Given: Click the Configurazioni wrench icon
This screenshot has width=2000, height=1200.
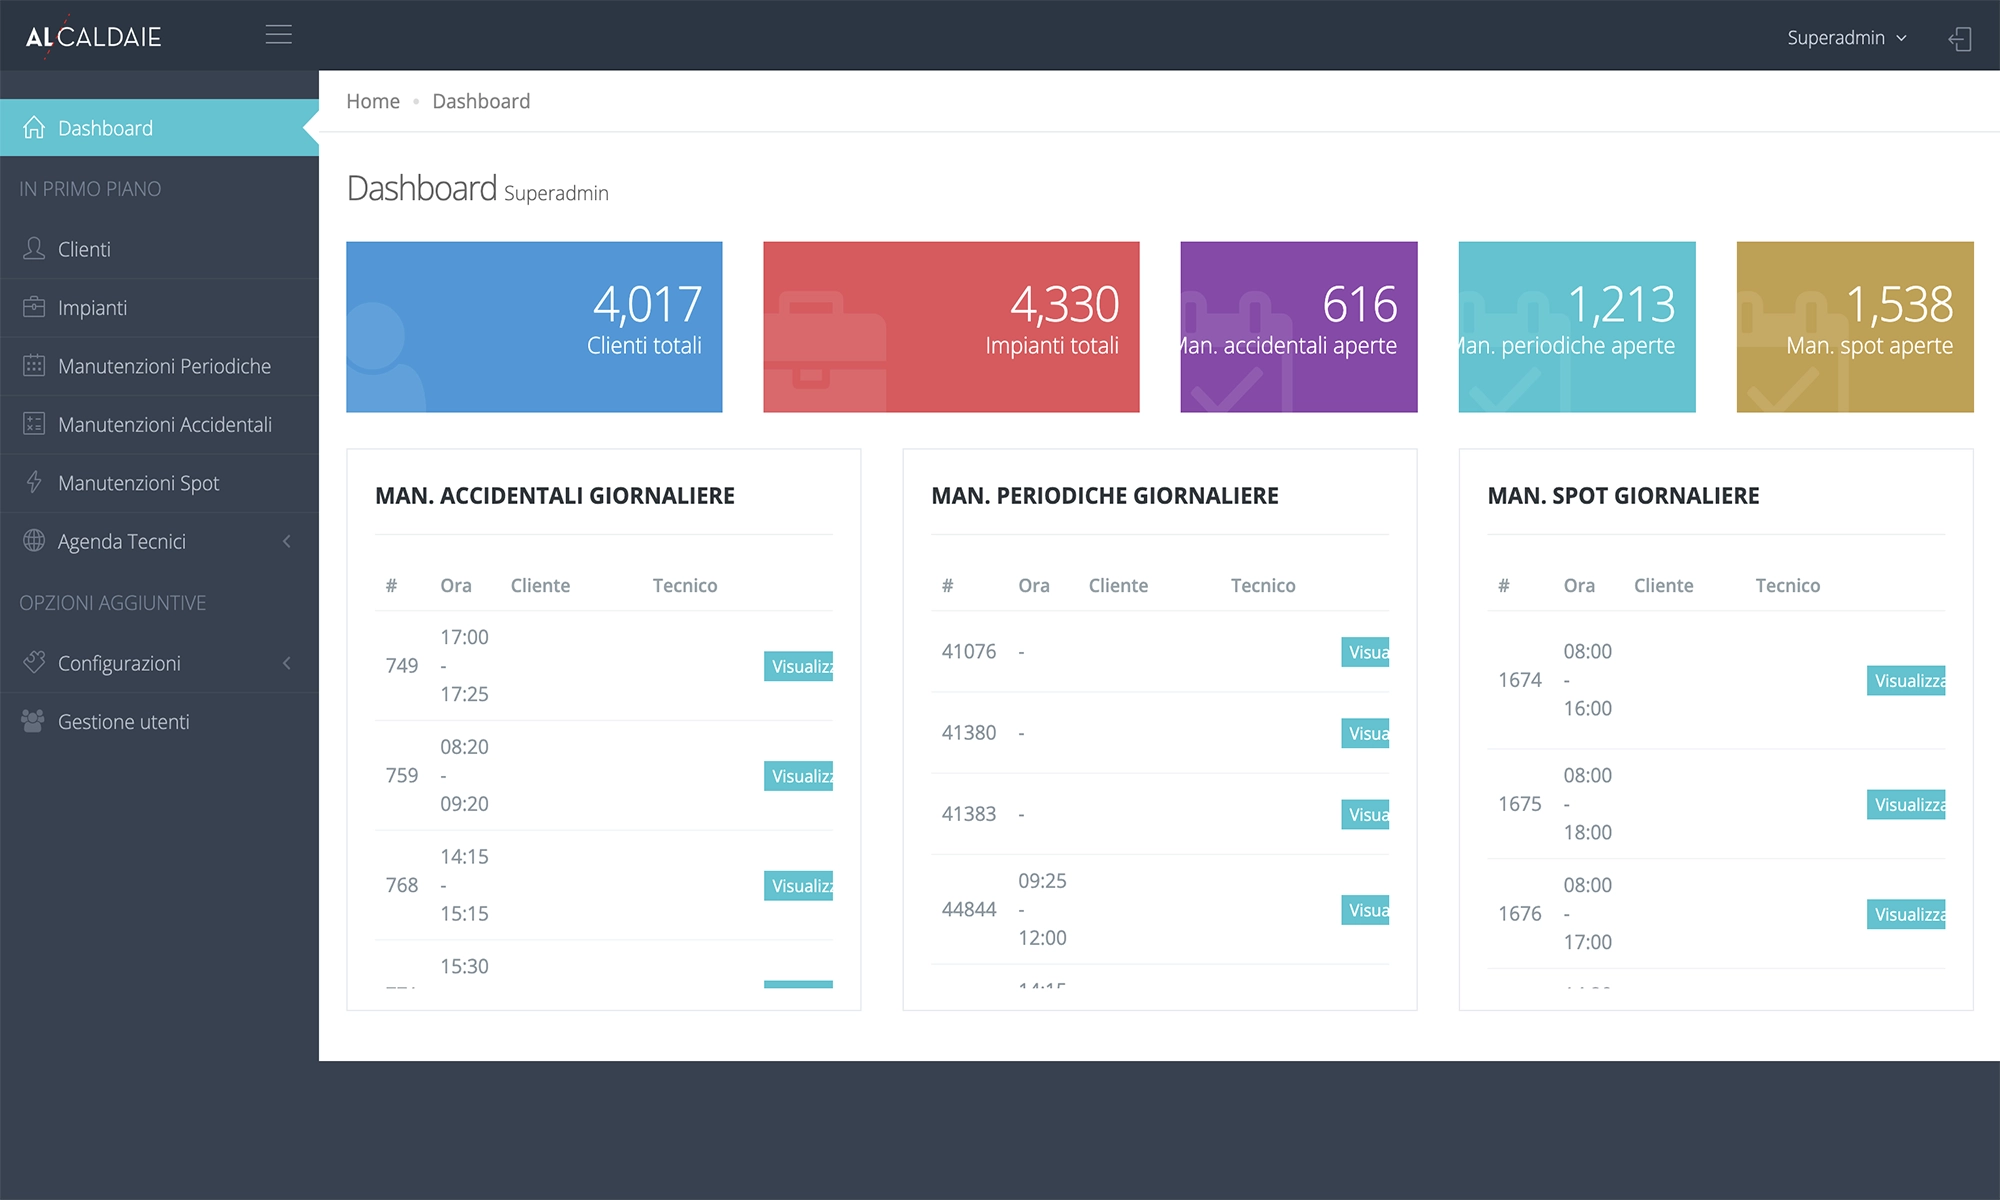Looking at the screenshot, I should pyautogui.click(x=34, y=662).
